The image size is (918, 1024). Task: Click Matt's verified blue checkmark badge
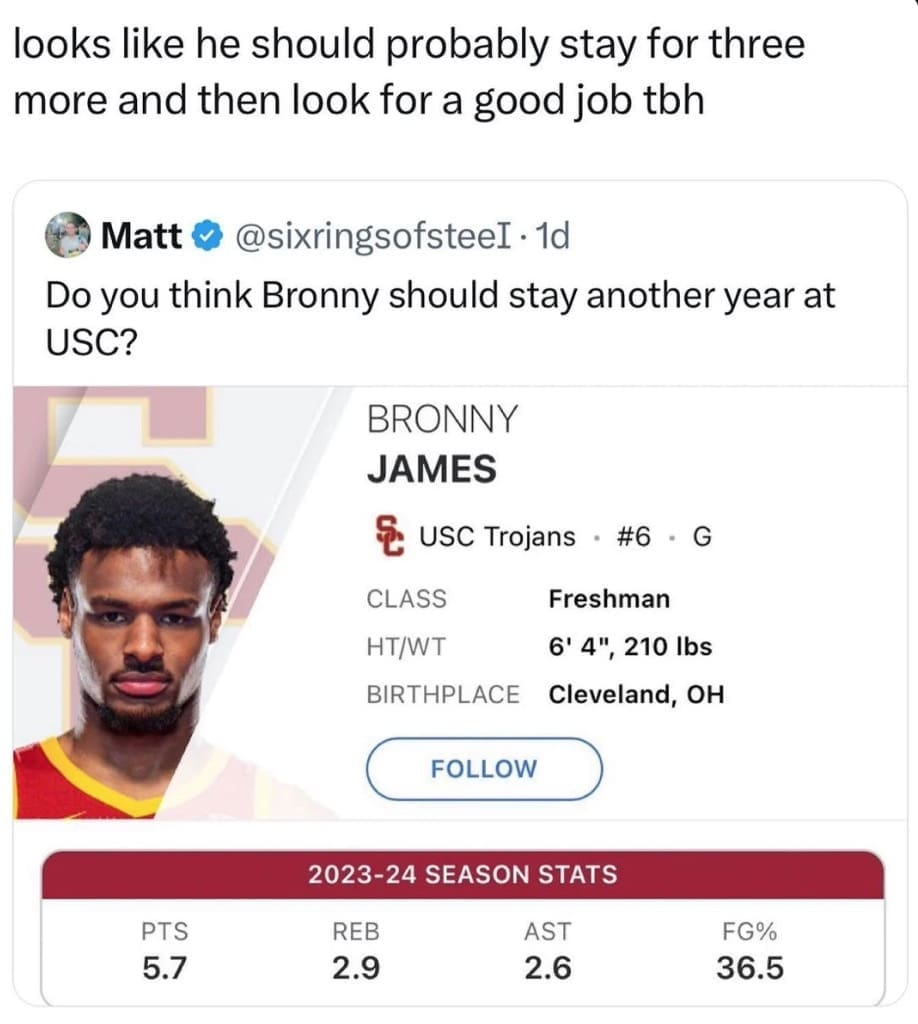[x=205, y=234]
